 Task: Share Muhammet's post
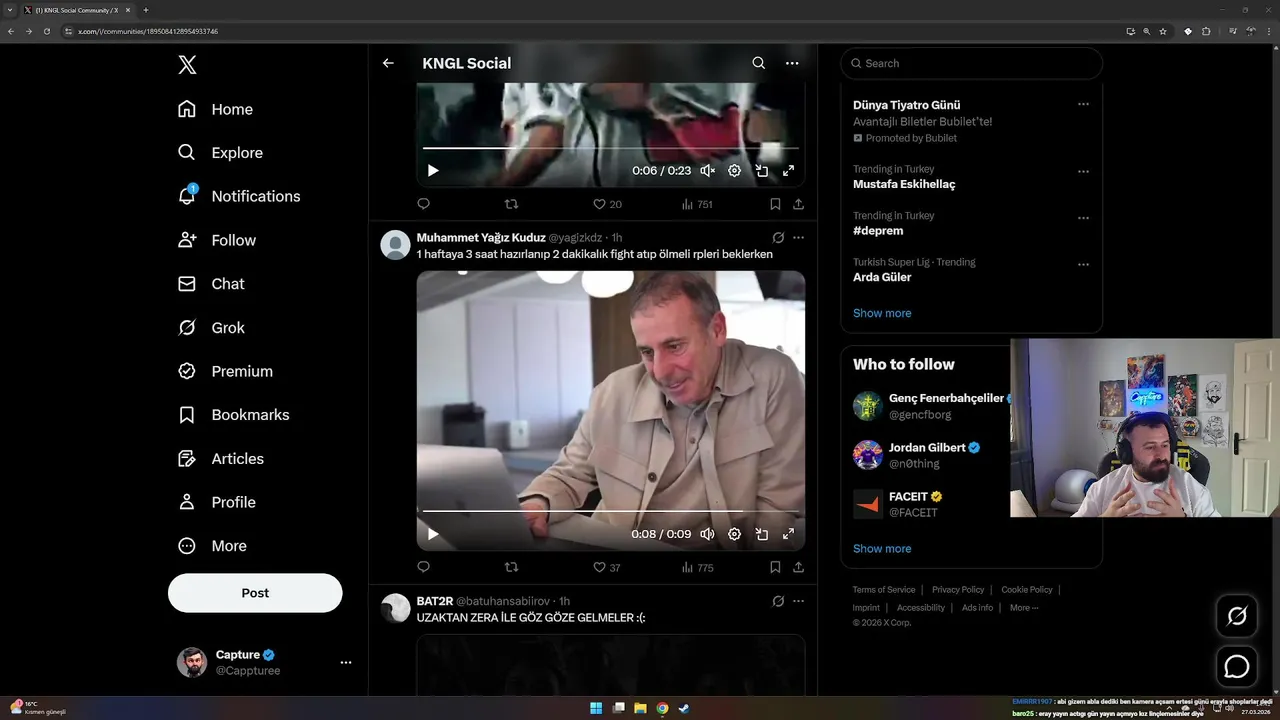coord(798,567)
